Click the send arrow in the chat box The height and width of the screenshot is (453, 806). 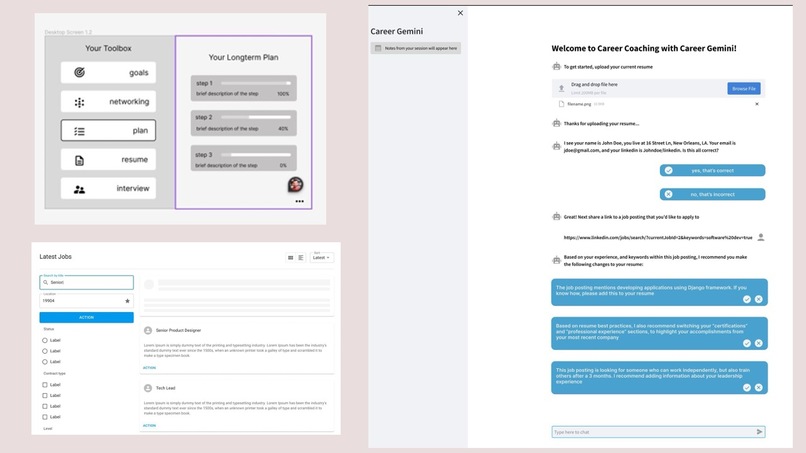[759, 432]
